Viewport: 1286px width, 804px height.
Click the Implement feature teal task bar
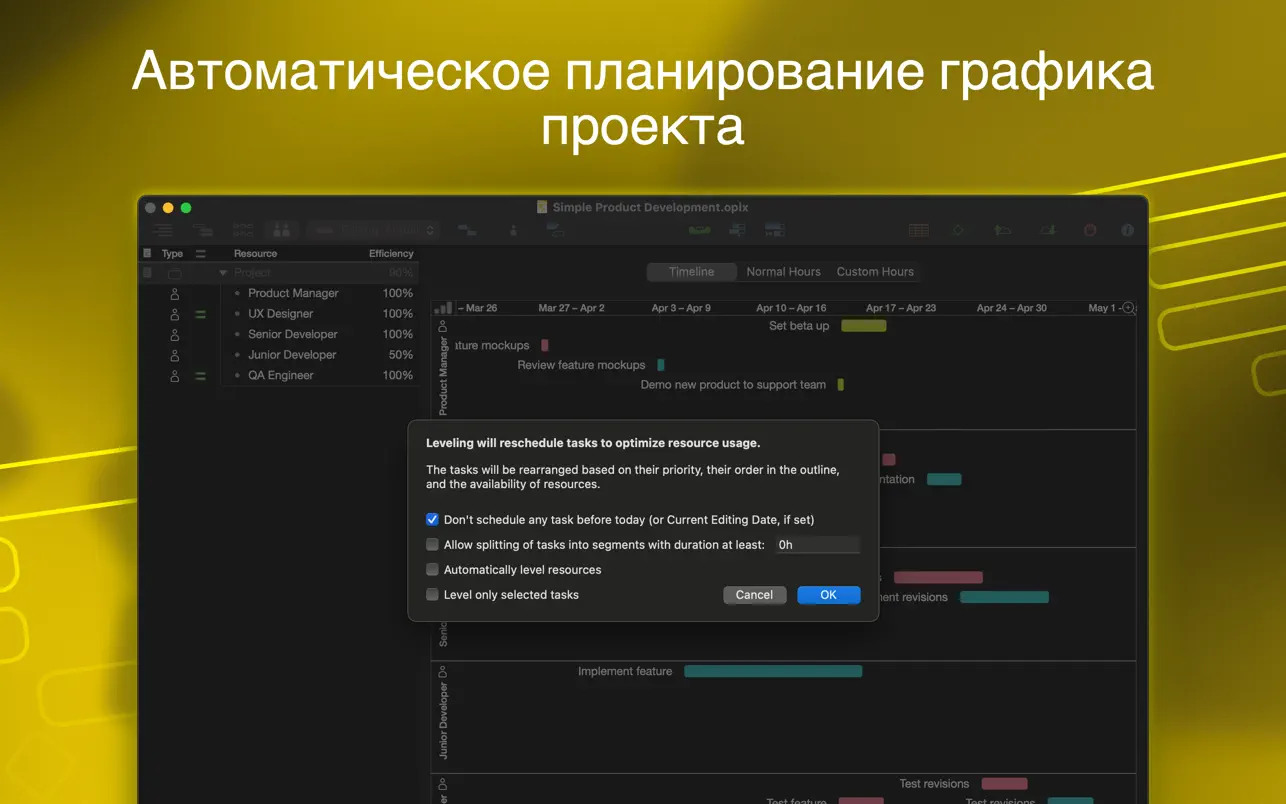point(772,672)
